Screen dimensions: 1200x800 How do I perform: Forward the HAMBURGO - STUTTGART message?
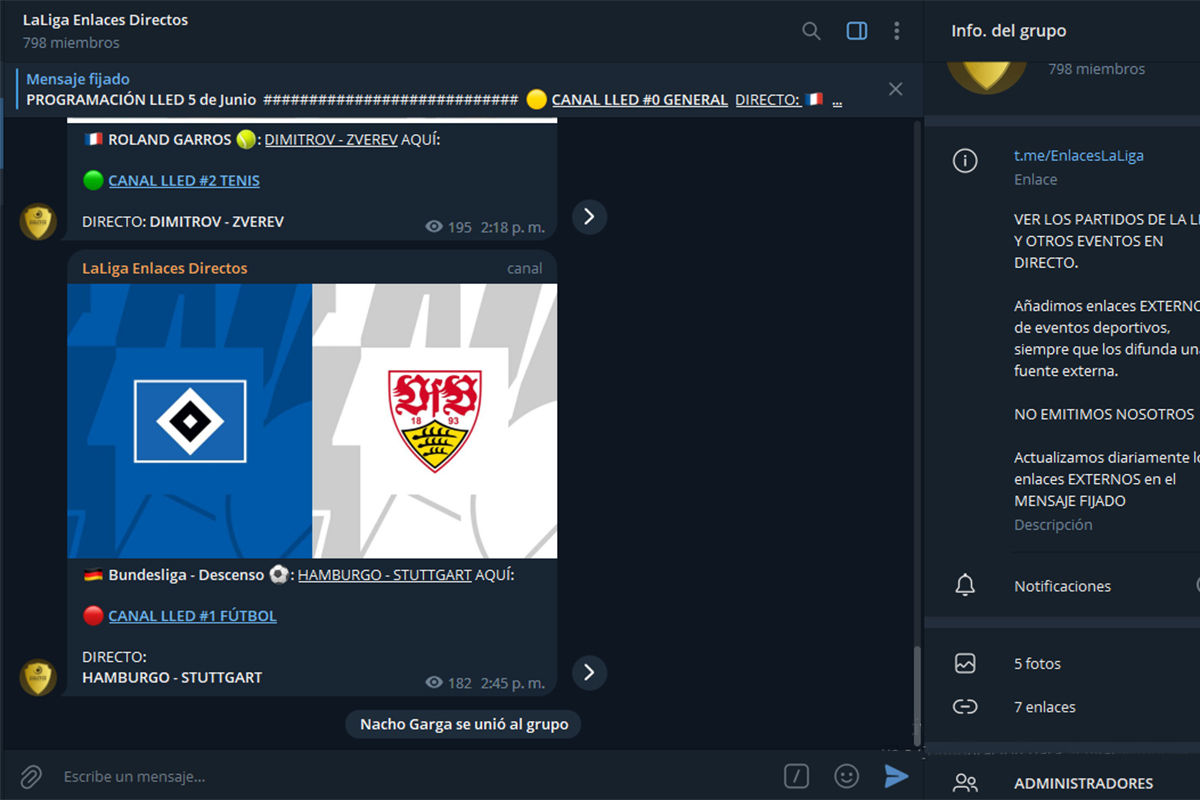589,673
